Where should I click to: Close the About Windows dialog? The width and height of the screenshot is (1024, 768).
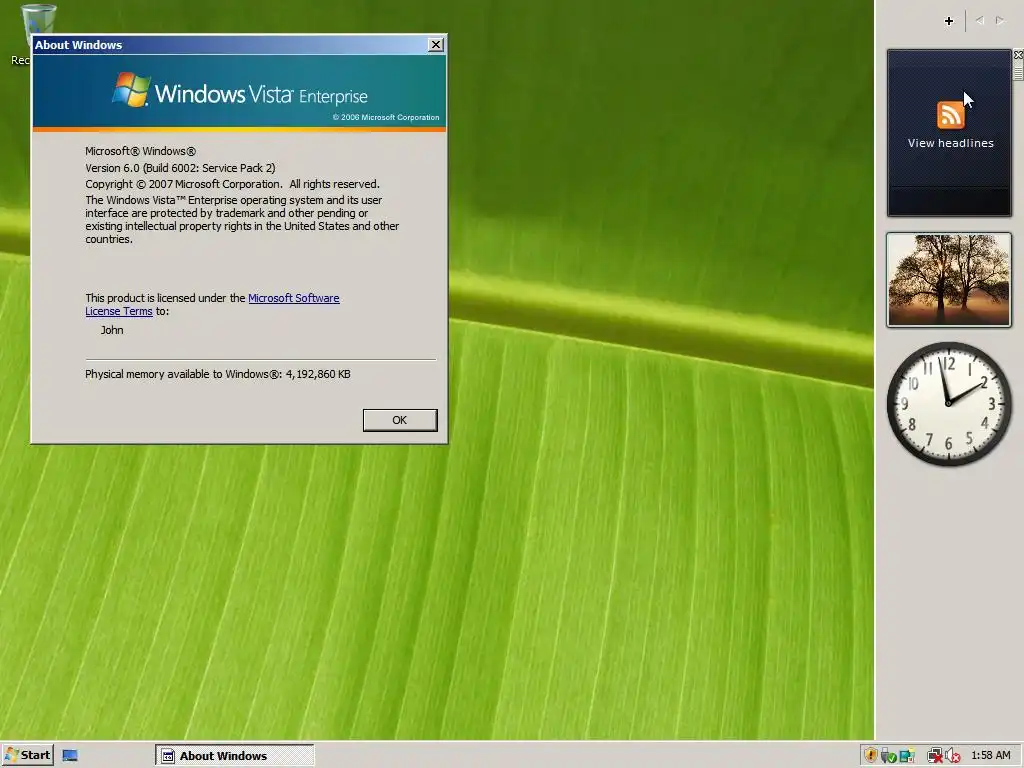[x=436, y=44]
